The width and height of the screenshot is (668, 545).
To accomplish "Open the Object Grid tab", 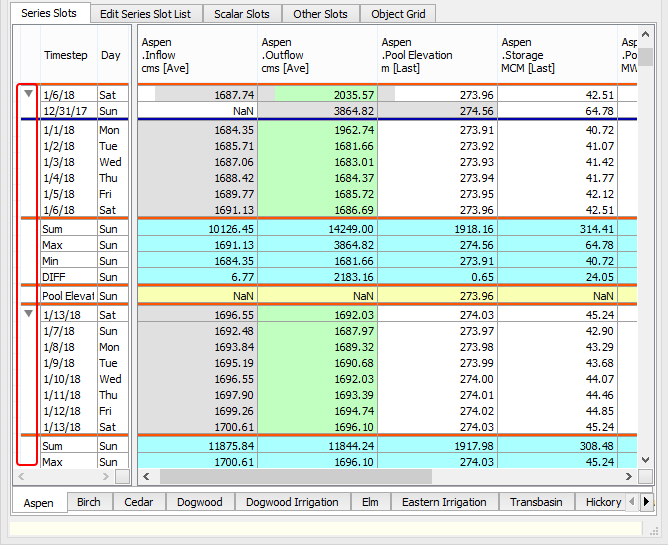I will click(x=398, y=14).
